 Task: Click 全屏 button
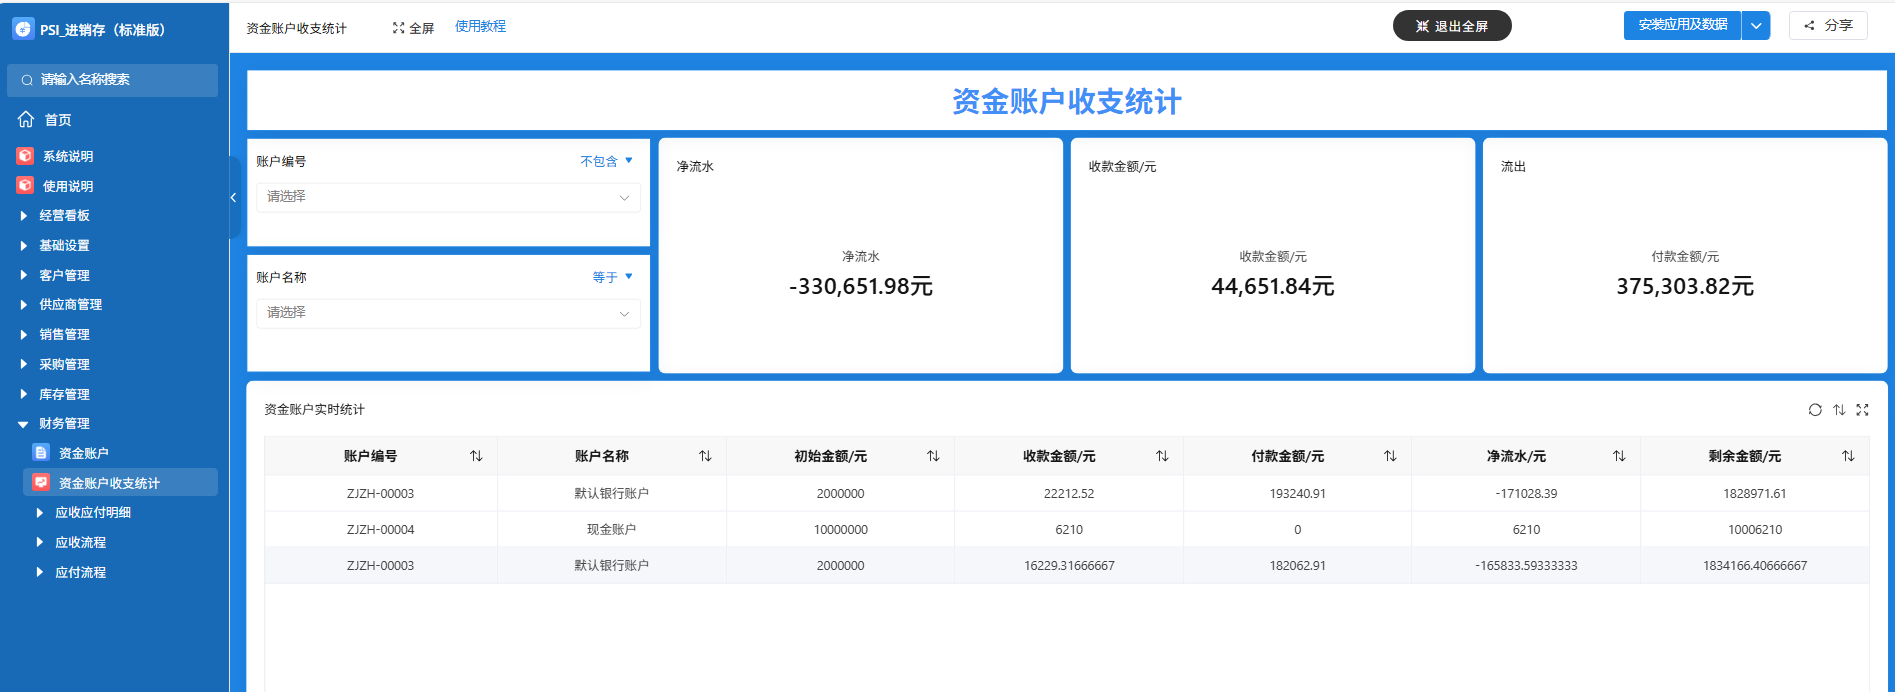click(x=413, y=28)
